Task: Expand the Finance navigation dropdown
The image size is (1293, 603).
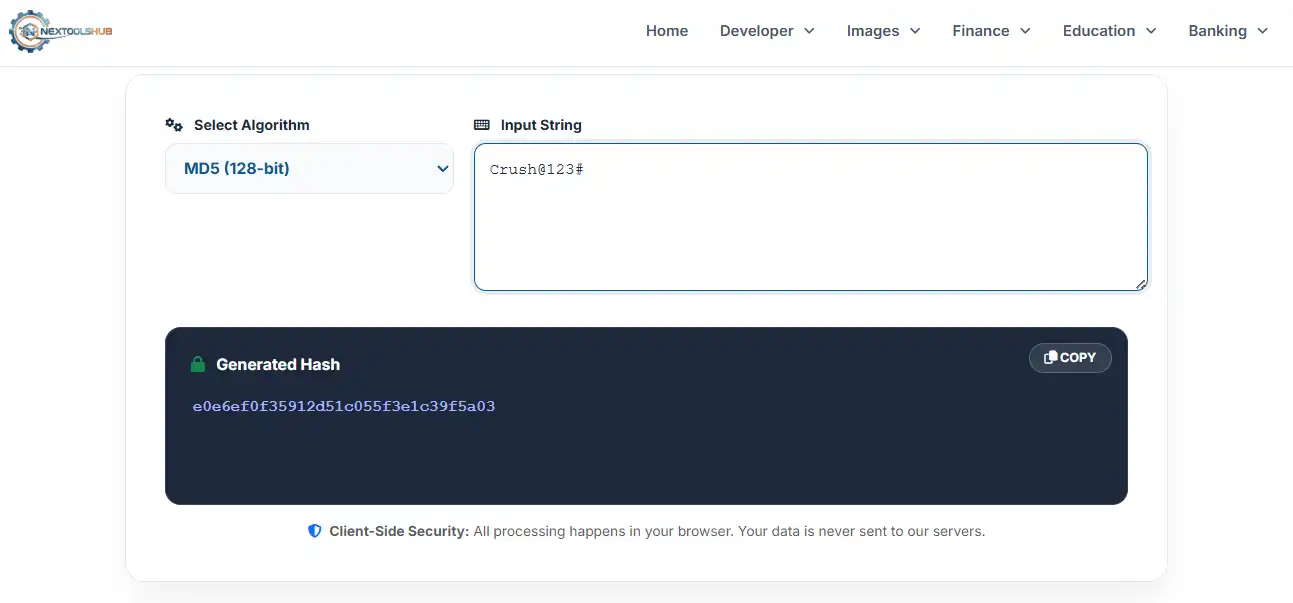Action: [x=990, y=31]
